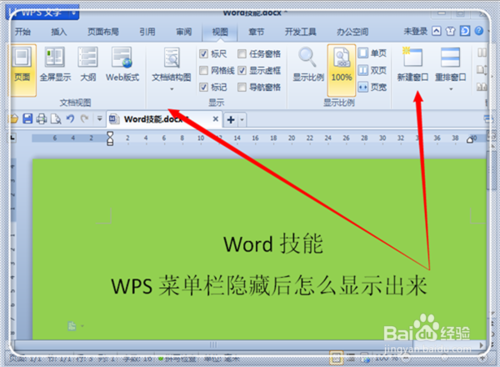The image size is (500, 367).
Task: Click the print icon in quick toolbar
Action: coord(41,119)
